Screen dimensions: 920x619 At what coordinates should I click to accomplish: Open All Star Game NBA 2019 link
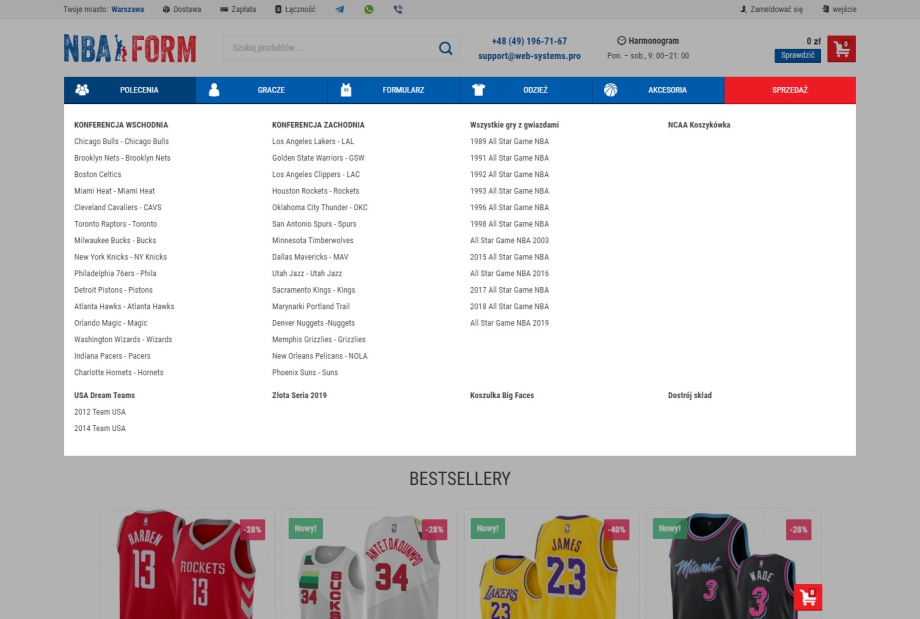tap(509, 323)
